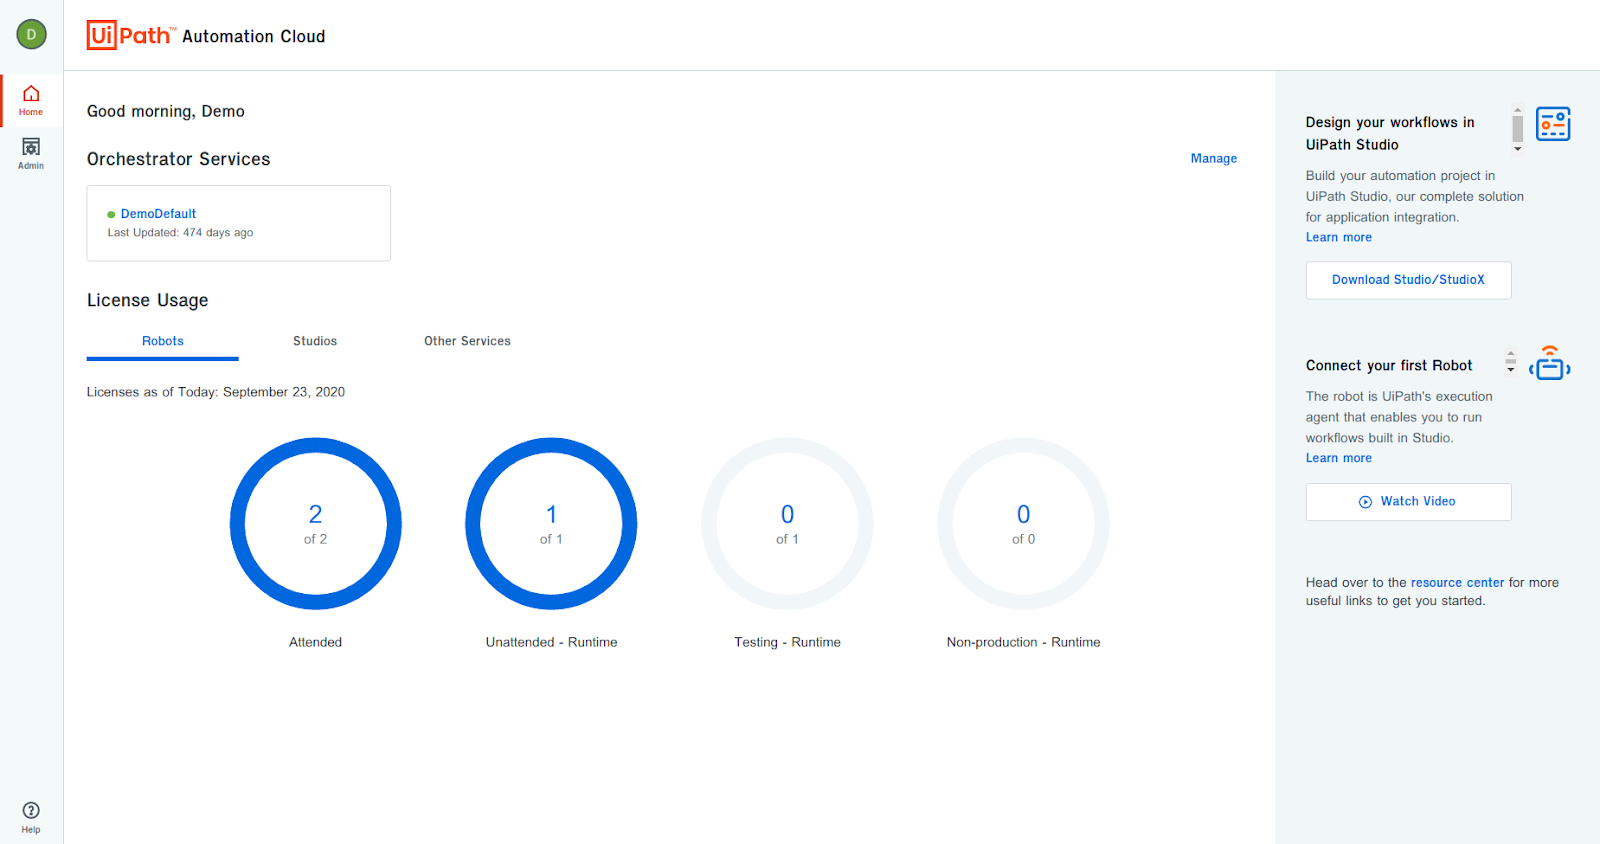
Task: Select the Unattended - Runtime license ring
Action: (551, 523)
